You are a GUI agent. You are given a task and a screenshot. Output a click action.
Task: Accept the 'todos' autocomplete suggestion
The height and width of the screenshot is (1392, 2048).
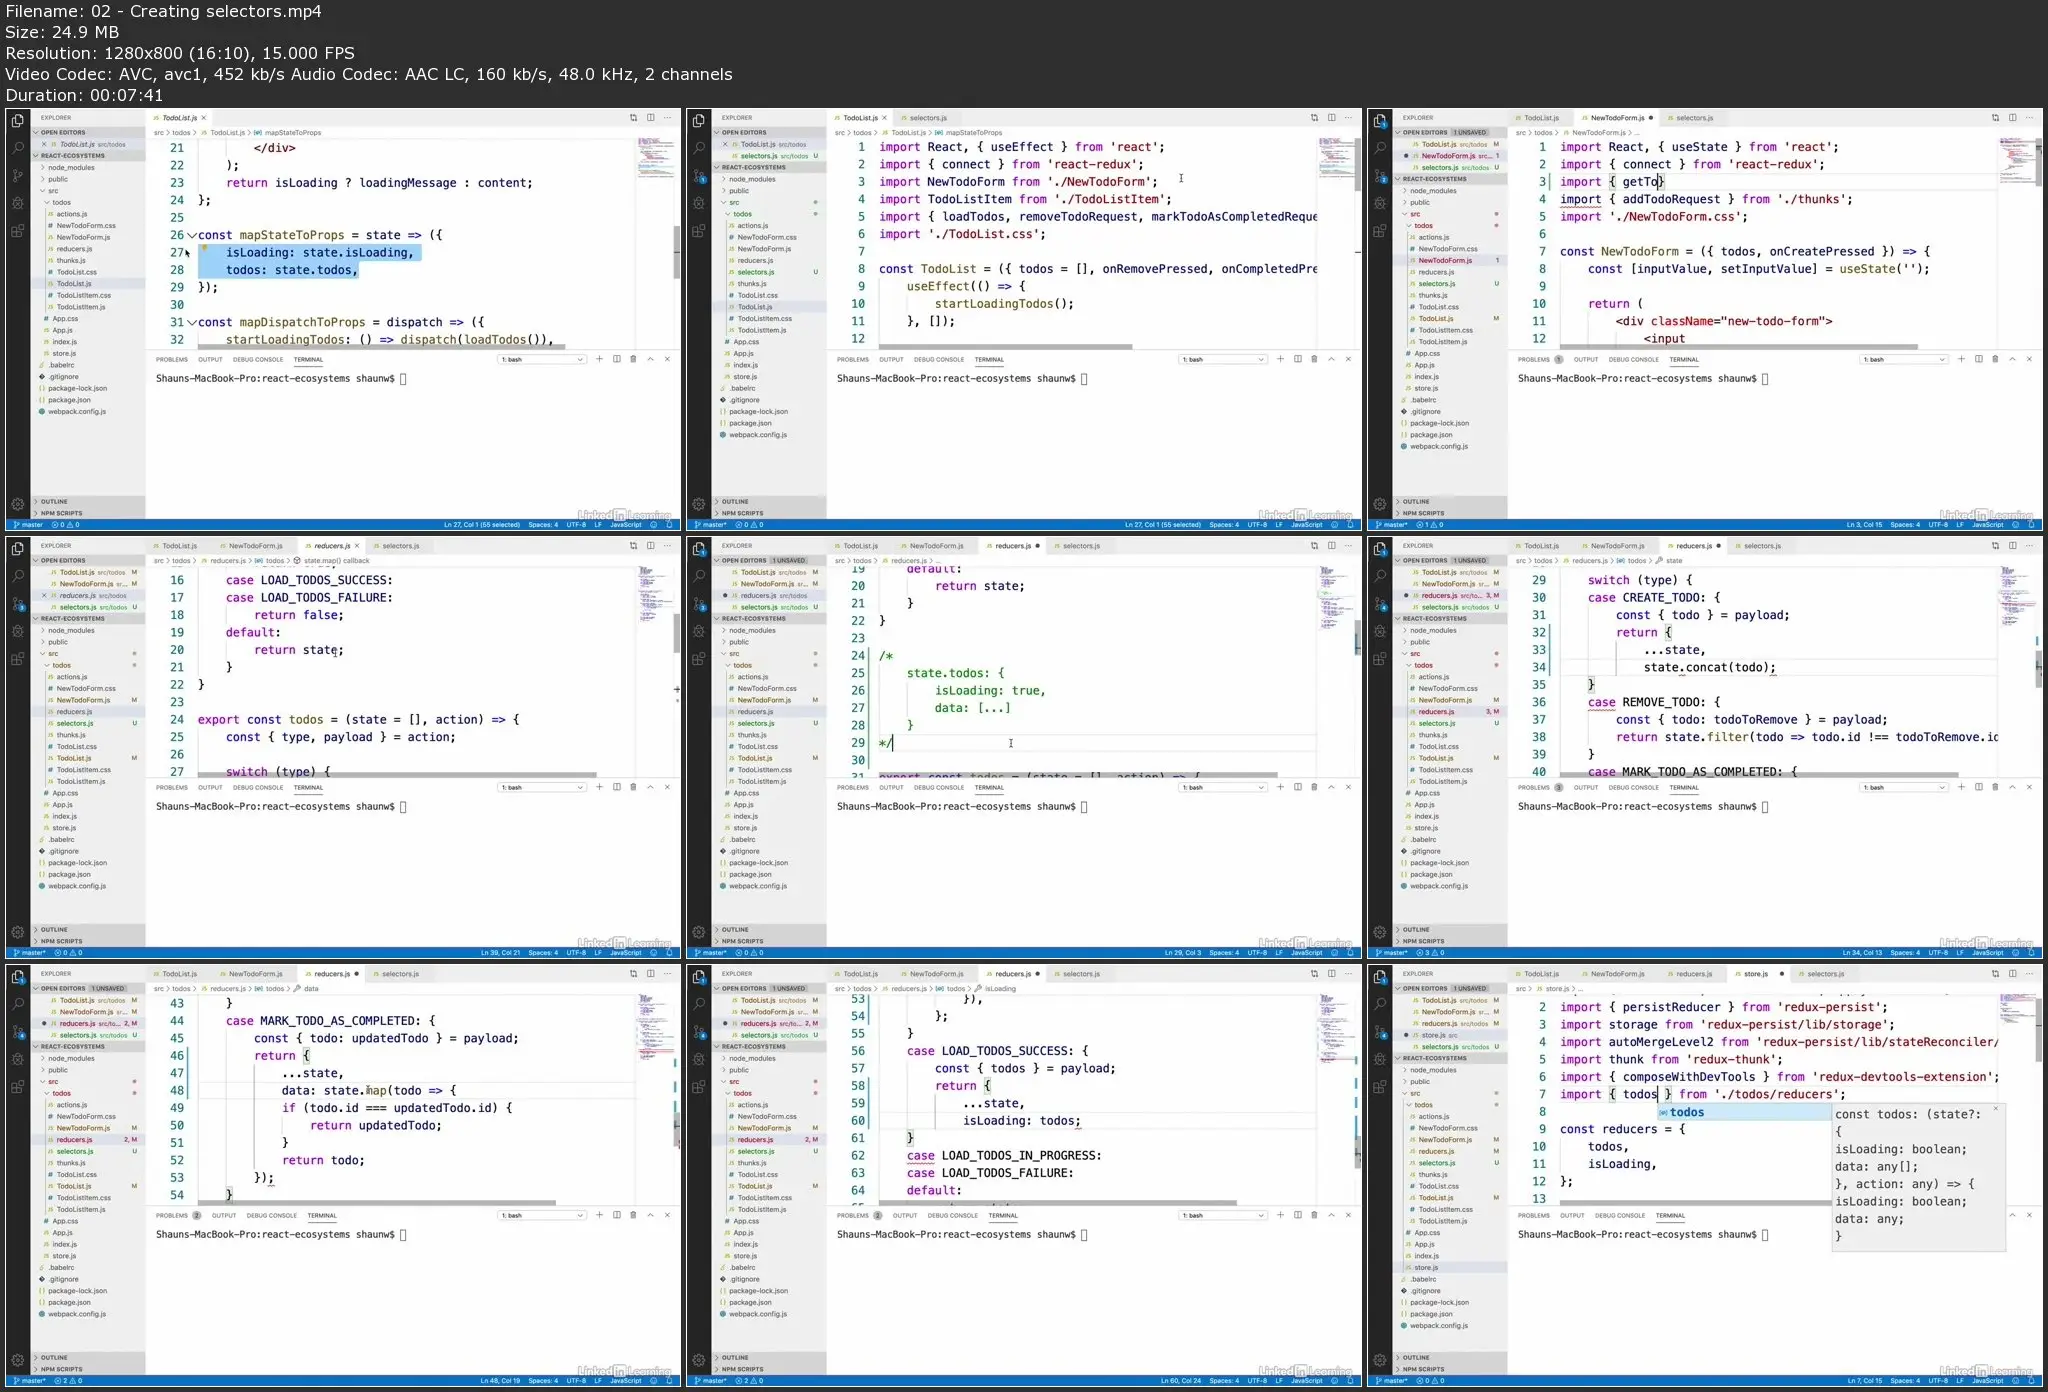point(1687,1112)
